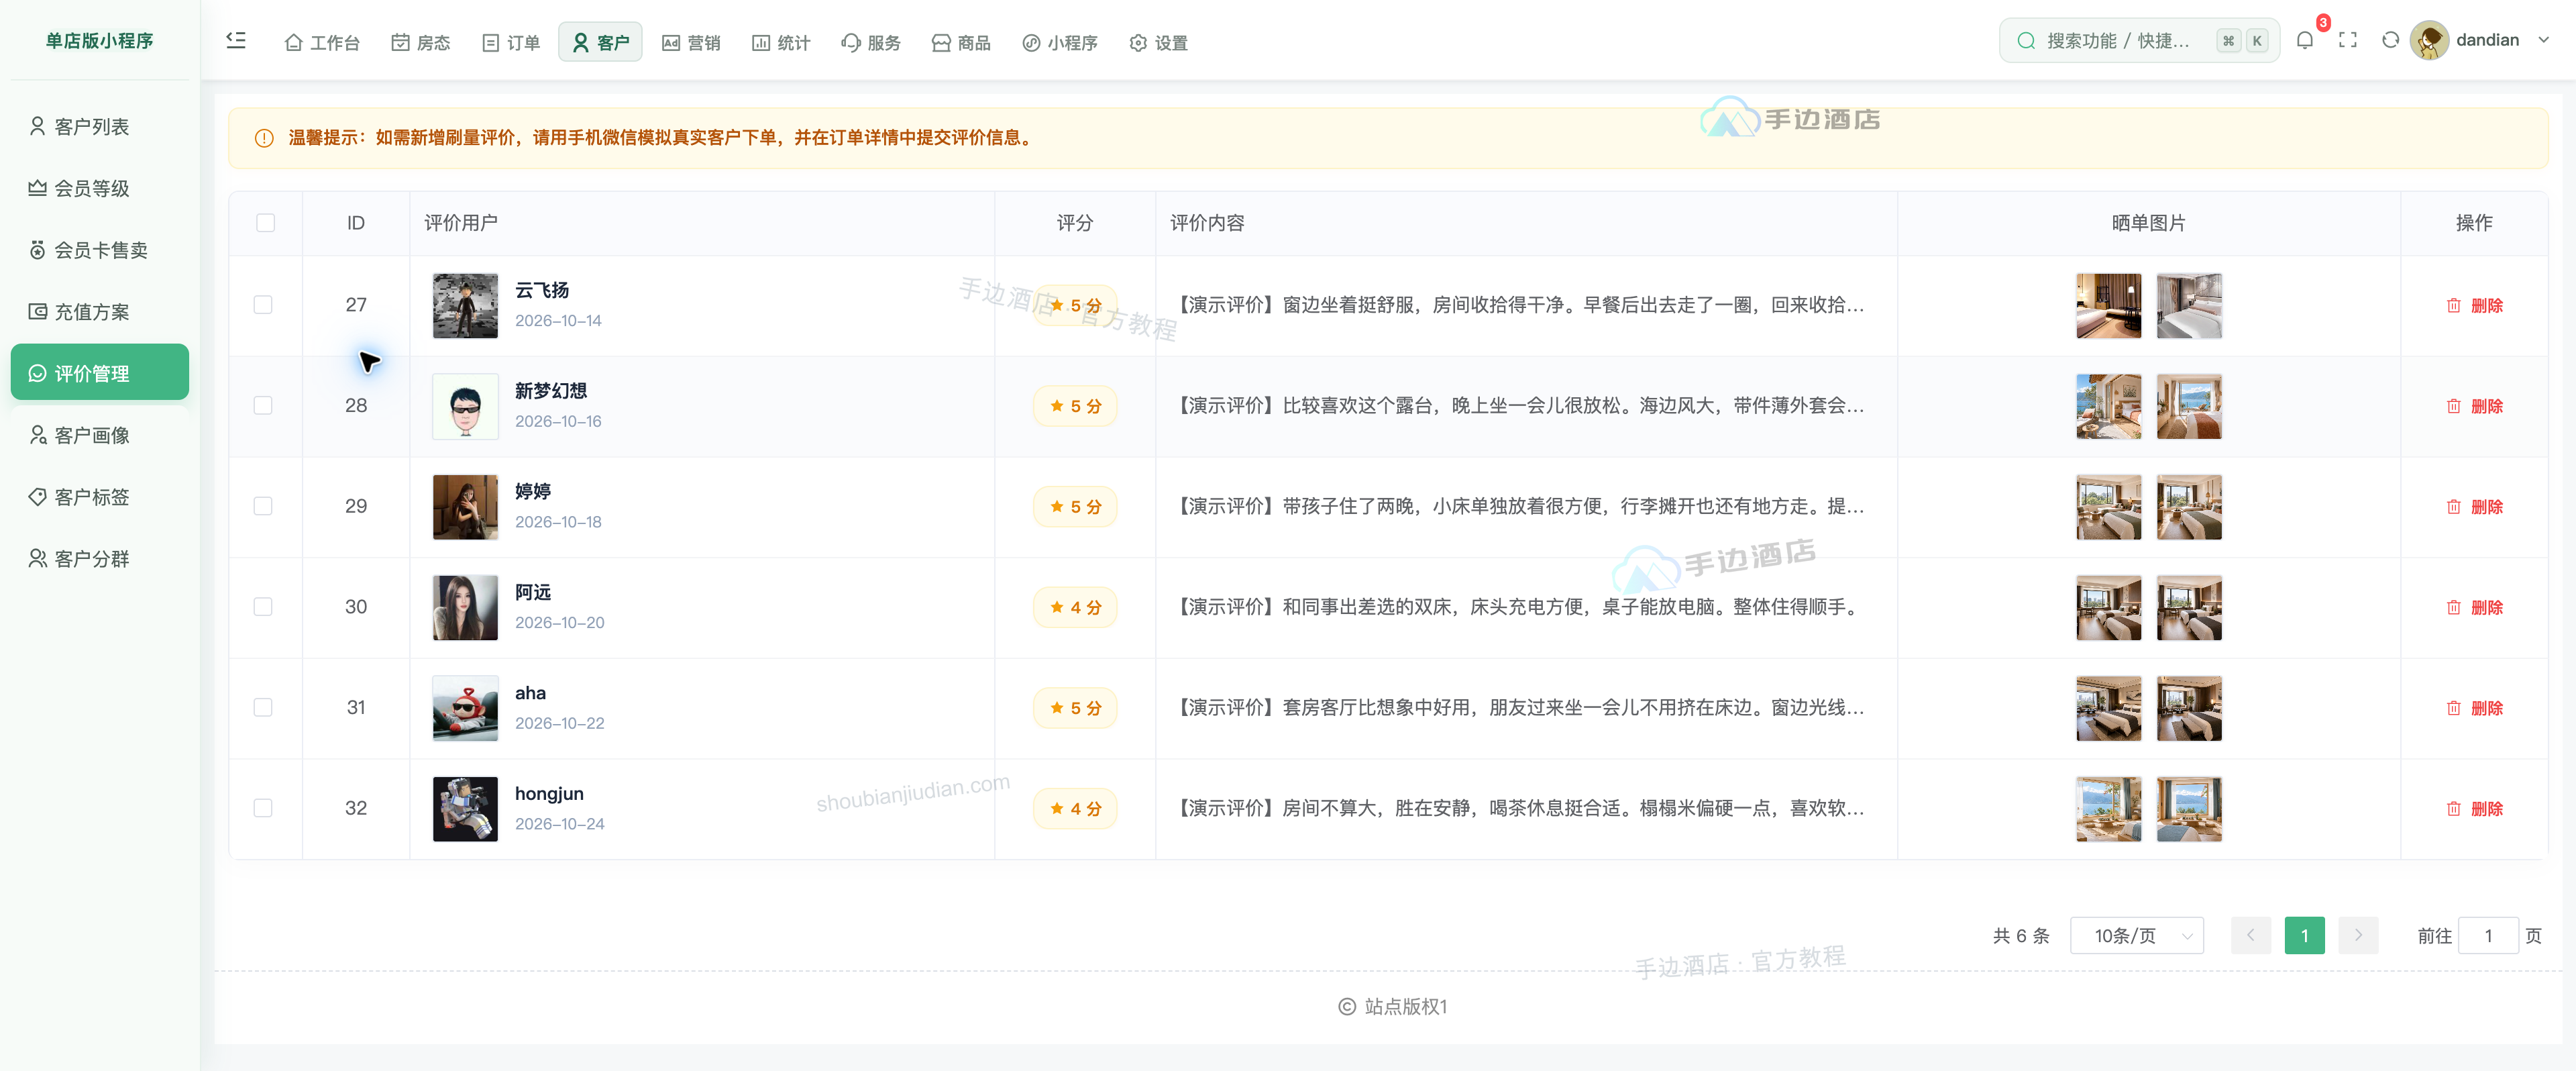
Task: Click the refresh page icon
Action: (2390, 40)
